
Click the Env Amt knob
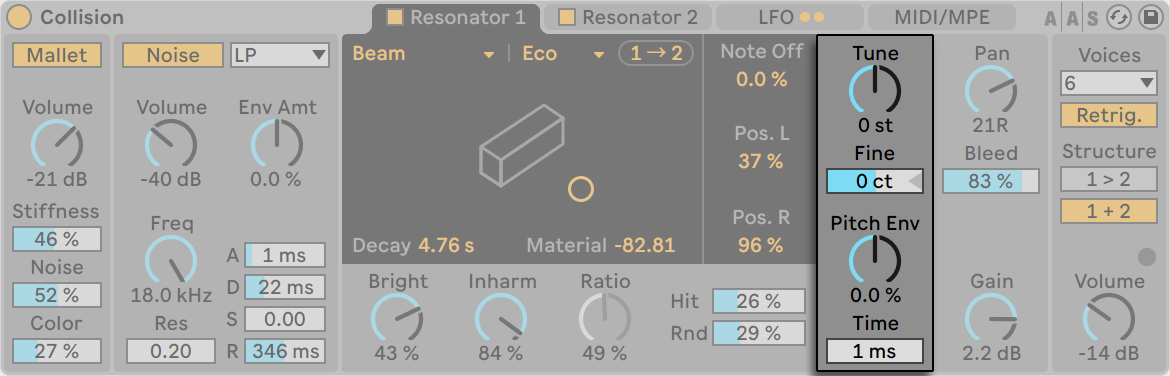(x=276, y=144)
